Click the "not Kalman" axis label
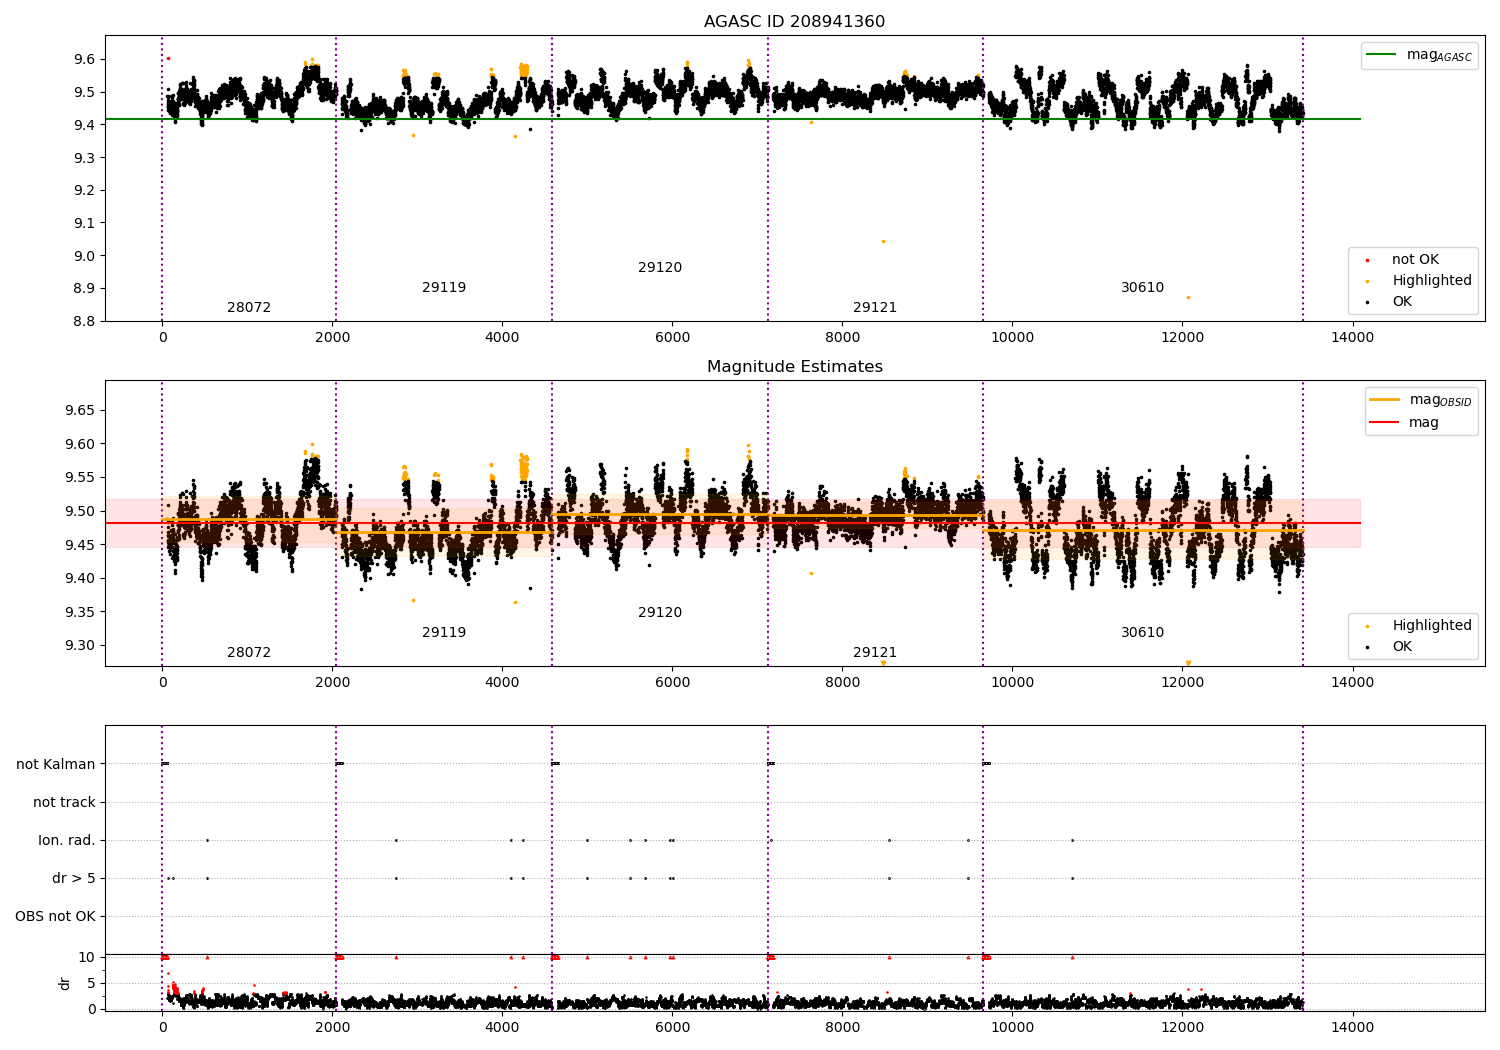Image resolution: width=1500 pixels, height=1050 pixels. coord(56,765)
